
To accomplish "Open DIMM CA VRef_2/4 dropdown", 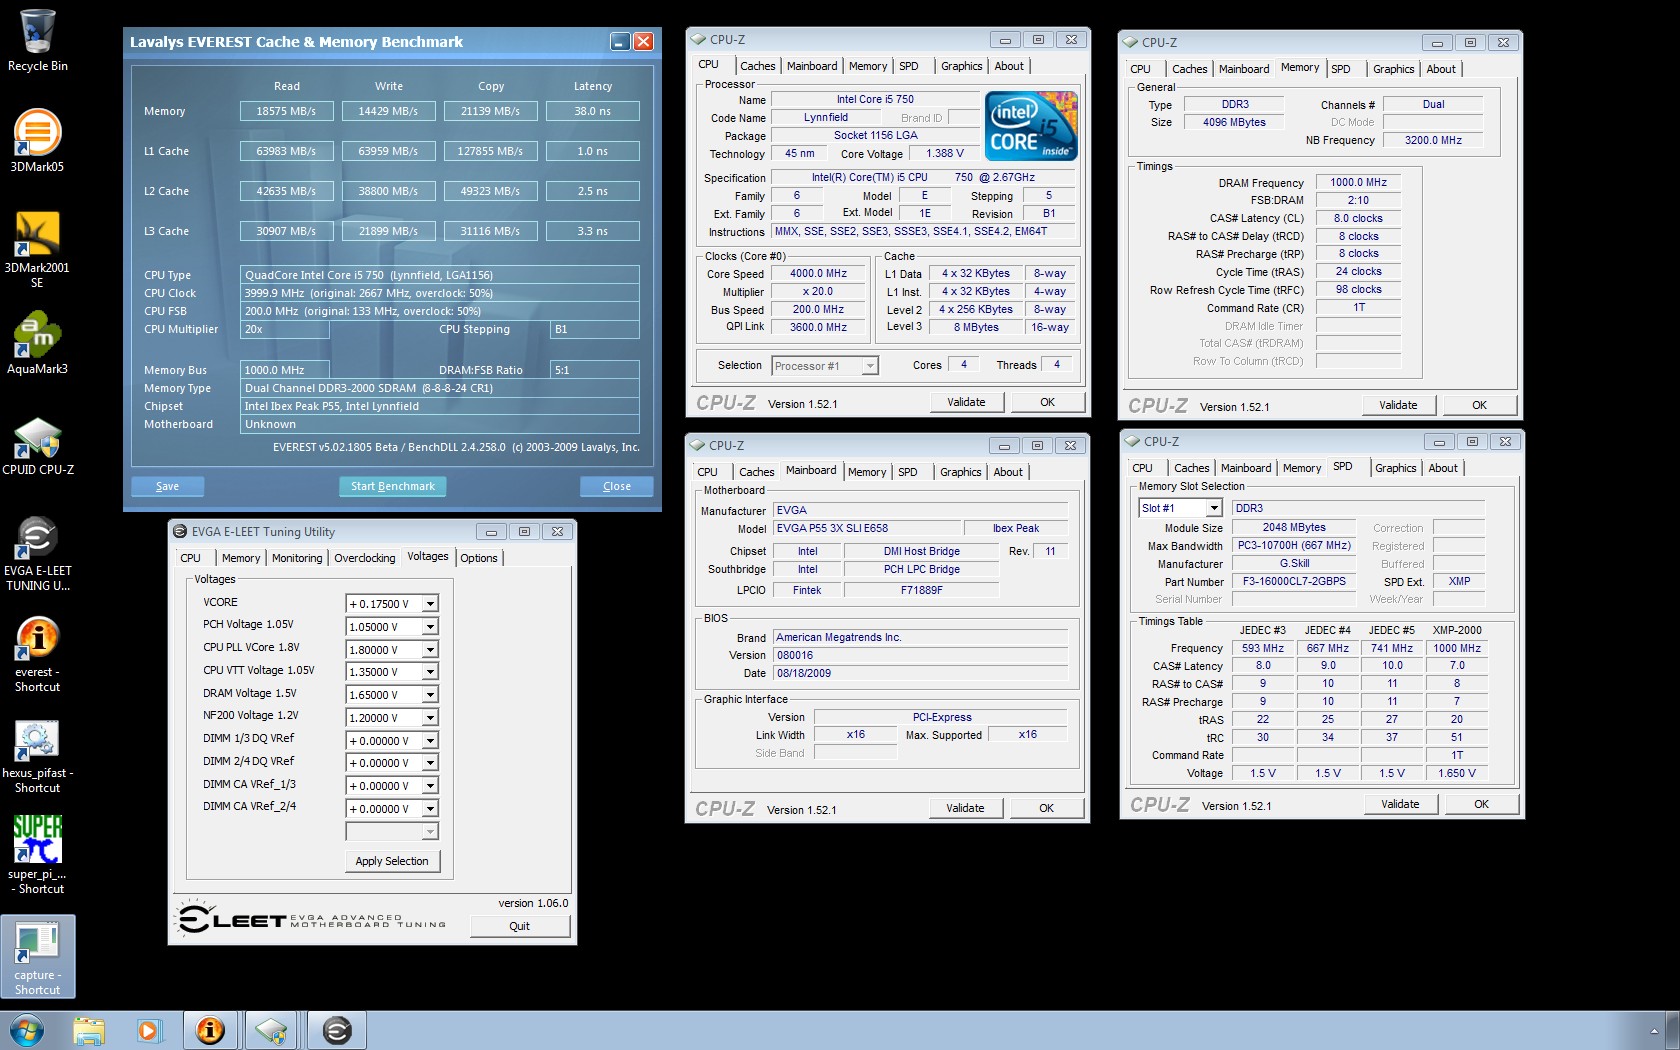I will coord(430,809).
